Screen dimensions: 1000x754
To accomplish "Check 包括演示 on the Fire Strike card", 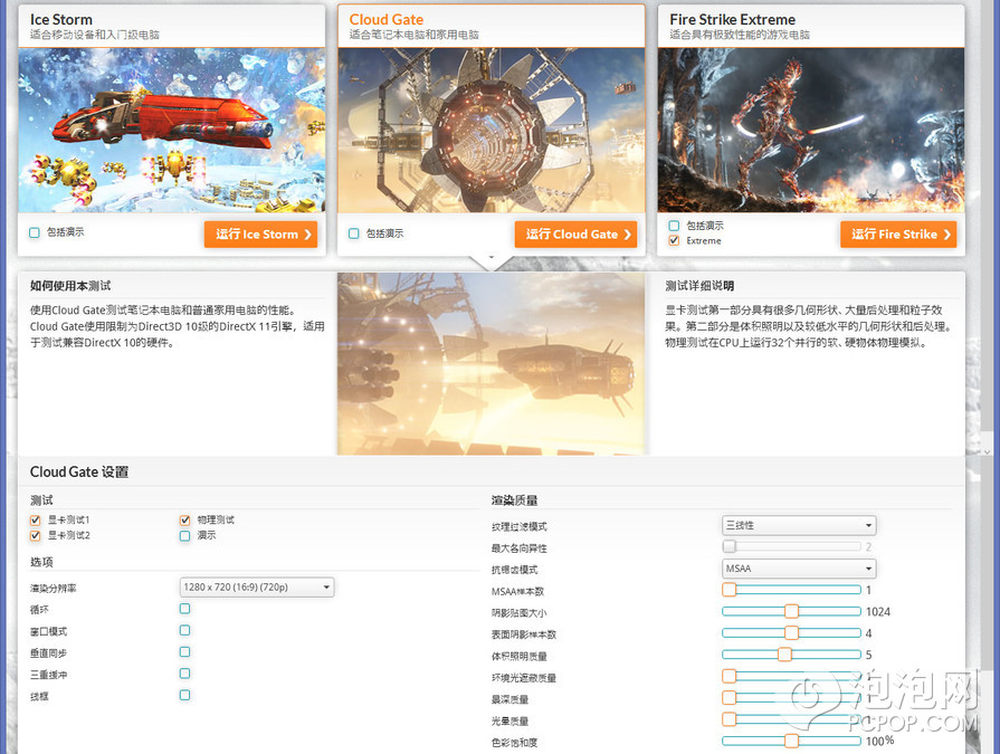I will pos(673,225).
